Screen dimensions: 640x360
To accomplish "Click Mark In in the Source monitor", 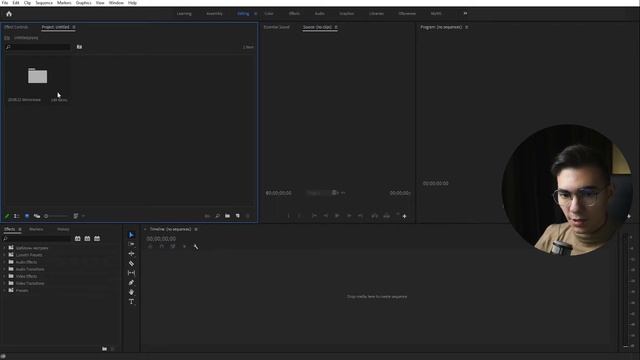I will (x=289, y=216).
